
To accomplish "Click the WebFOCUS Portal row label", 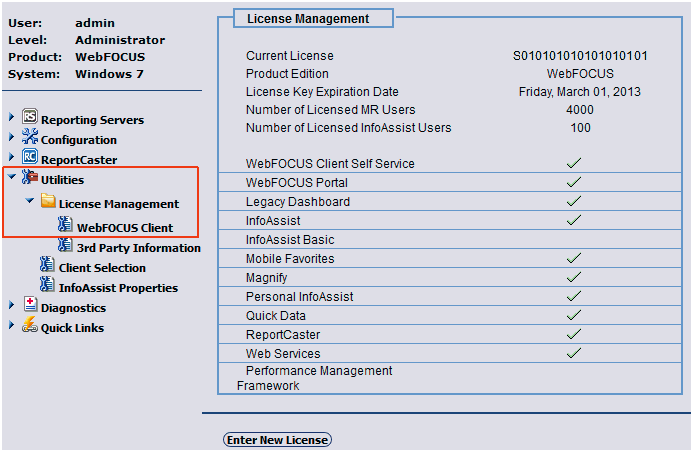I will point(297,183).
